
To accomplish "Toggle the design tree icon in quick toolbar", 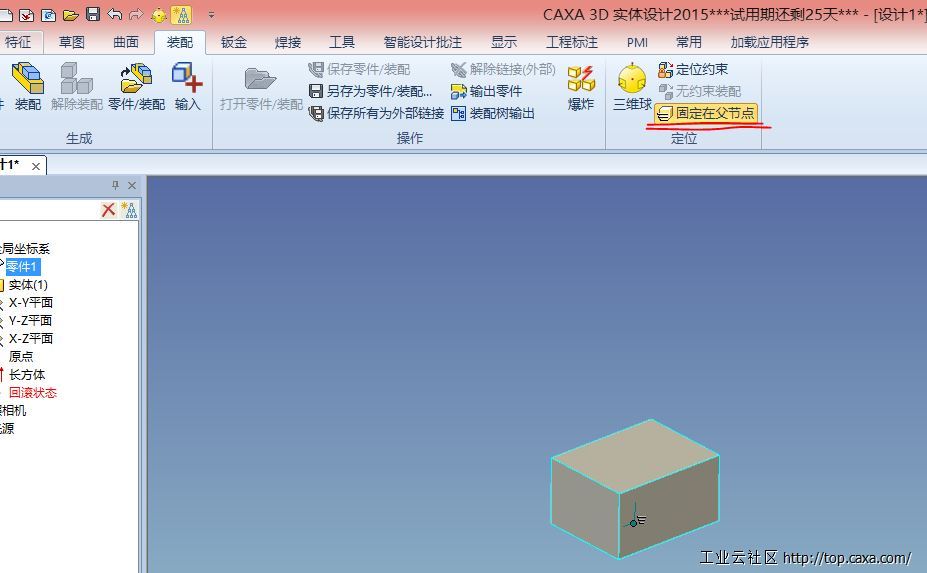I will point(181,14).
